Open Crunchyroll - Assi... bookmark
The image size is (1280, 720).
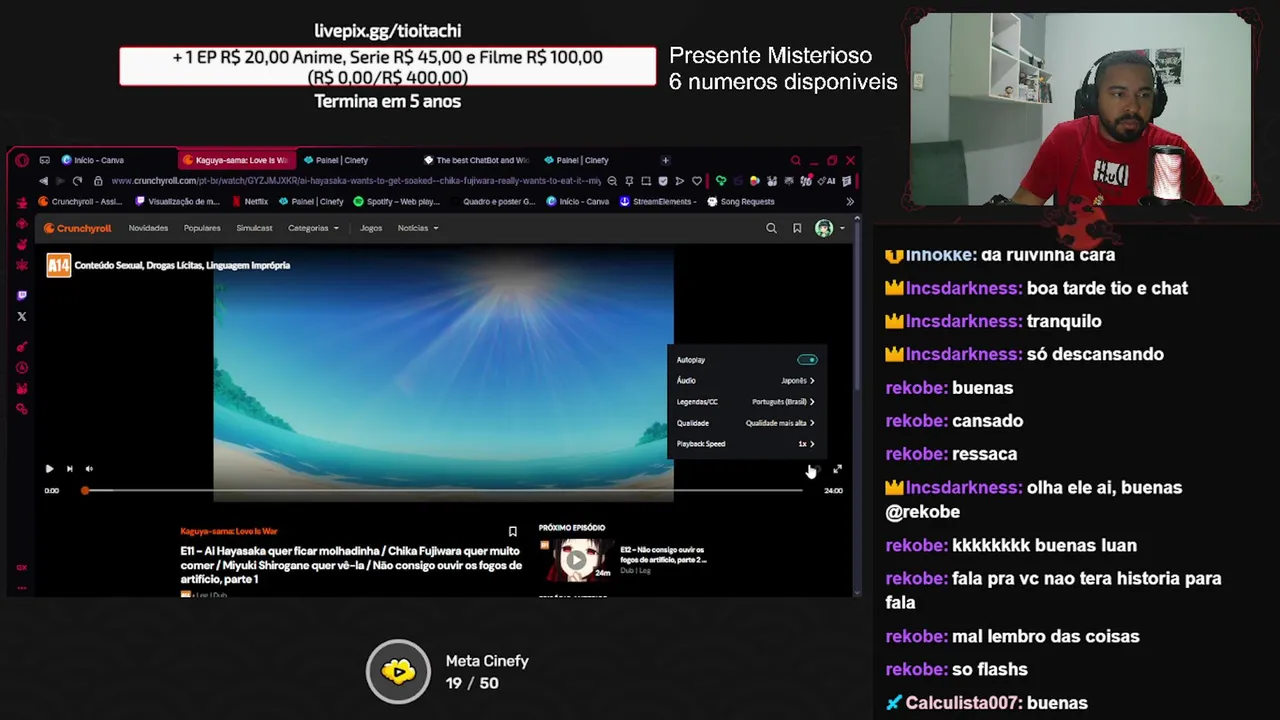click(80, 202)
